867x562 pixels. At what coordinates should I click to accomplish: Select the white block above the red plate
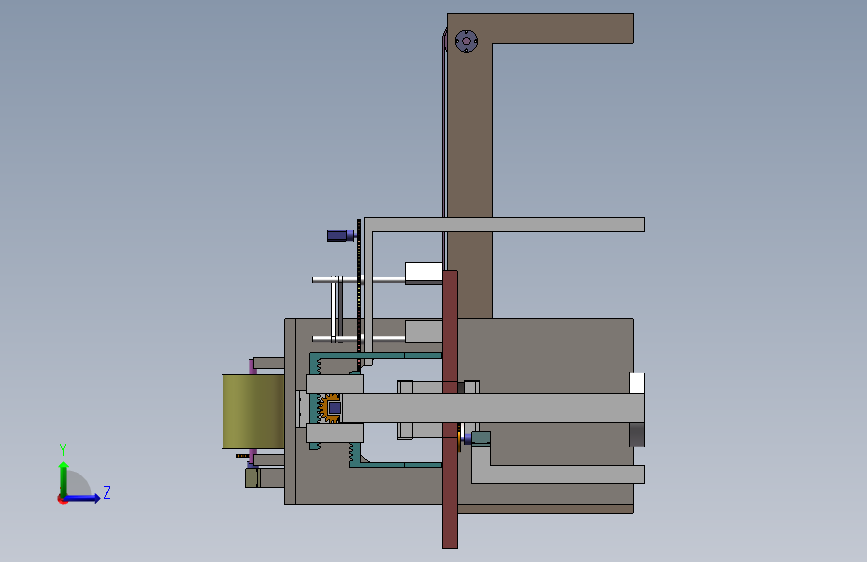pyautogui.click(x=424, y=273)
